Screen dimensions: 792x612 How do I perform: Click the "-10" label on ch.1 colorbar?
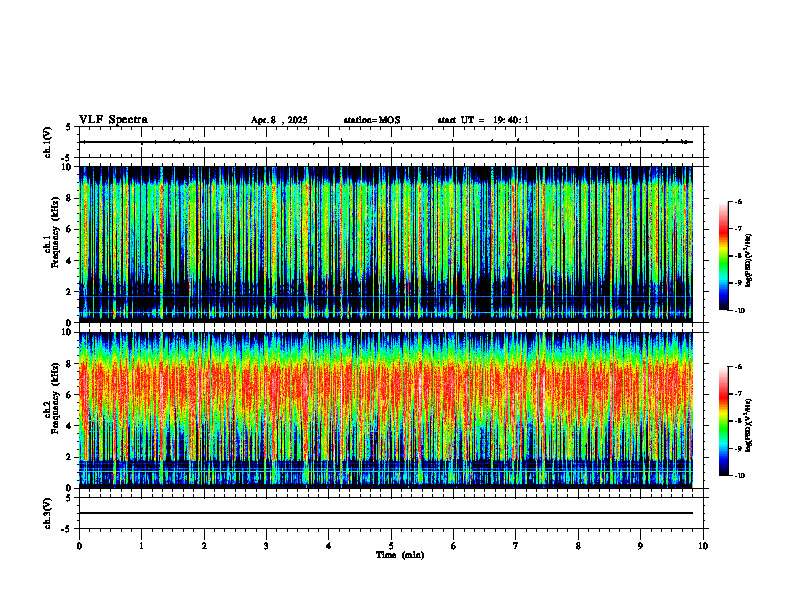coord(739,311)
